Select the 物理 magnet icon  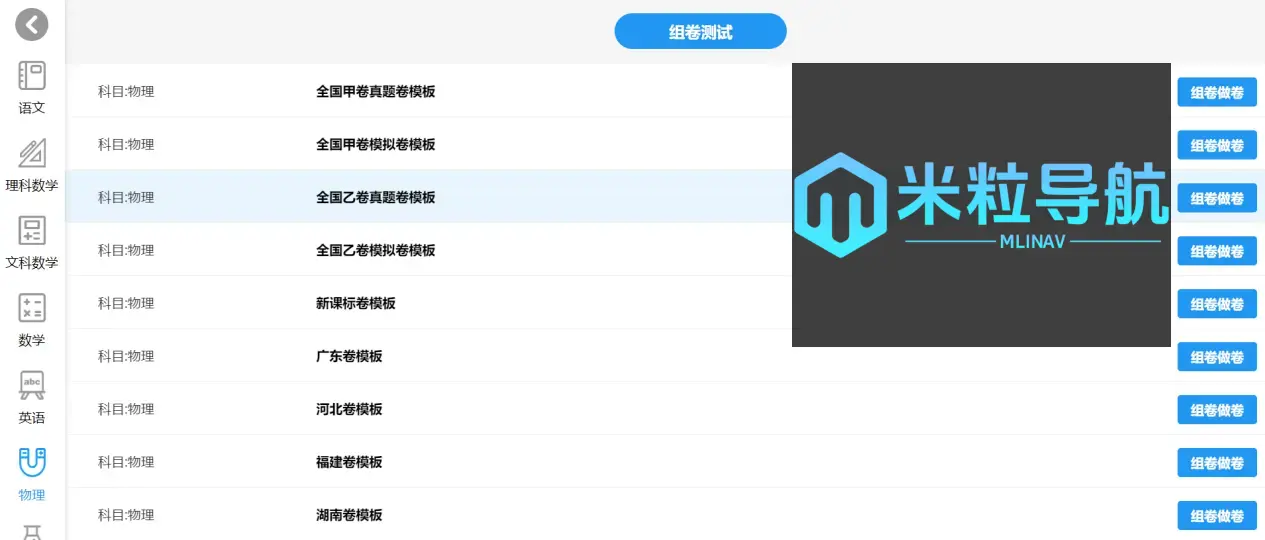tap(32, 462)
